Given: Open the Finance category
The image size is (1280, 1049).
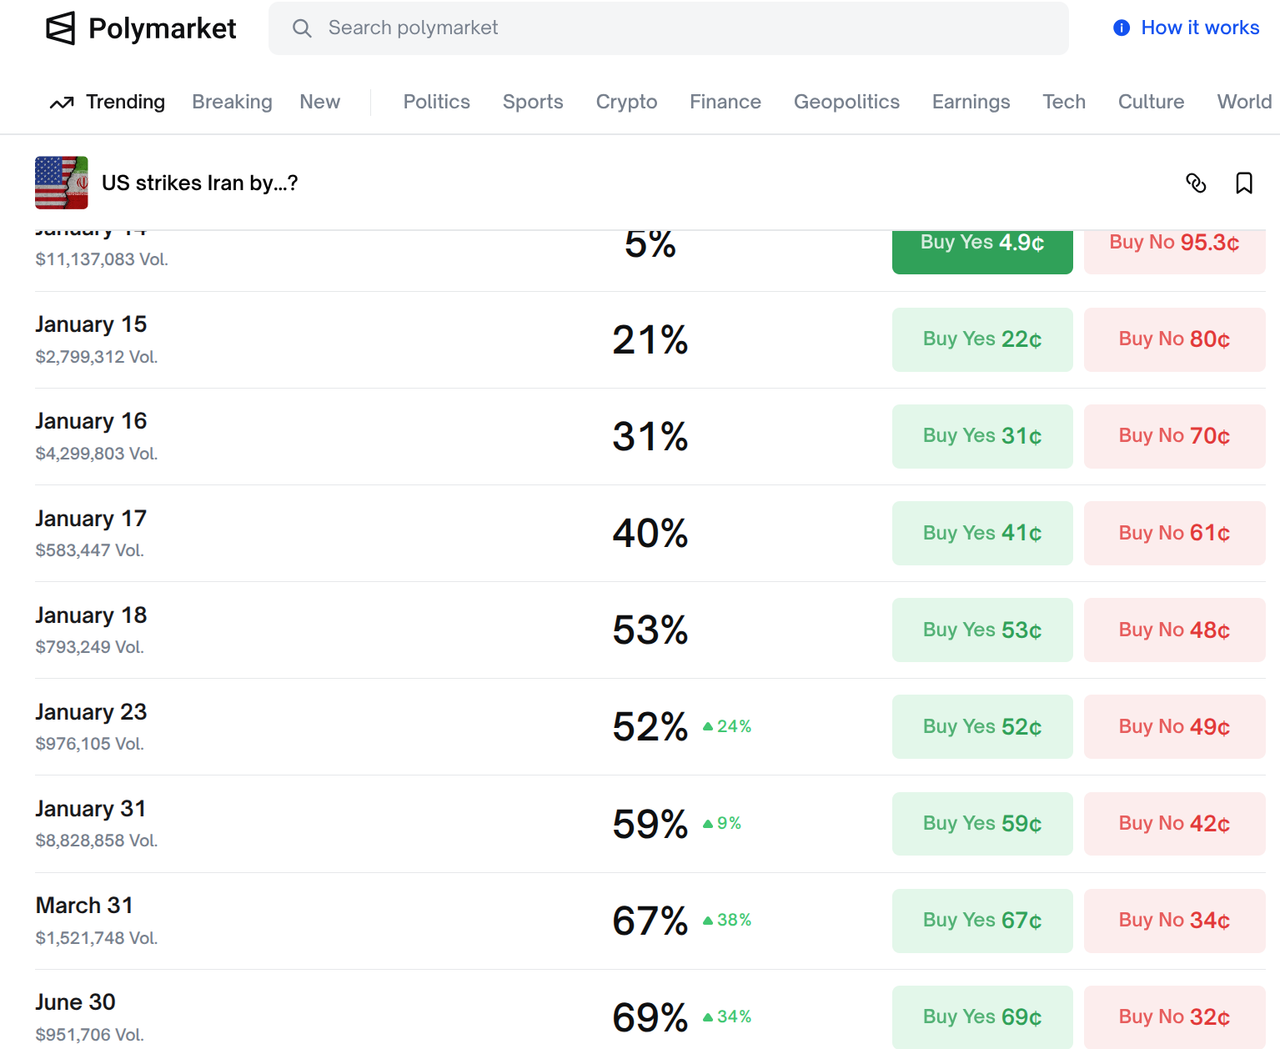Looking at the screenshot, I should 725,102.
